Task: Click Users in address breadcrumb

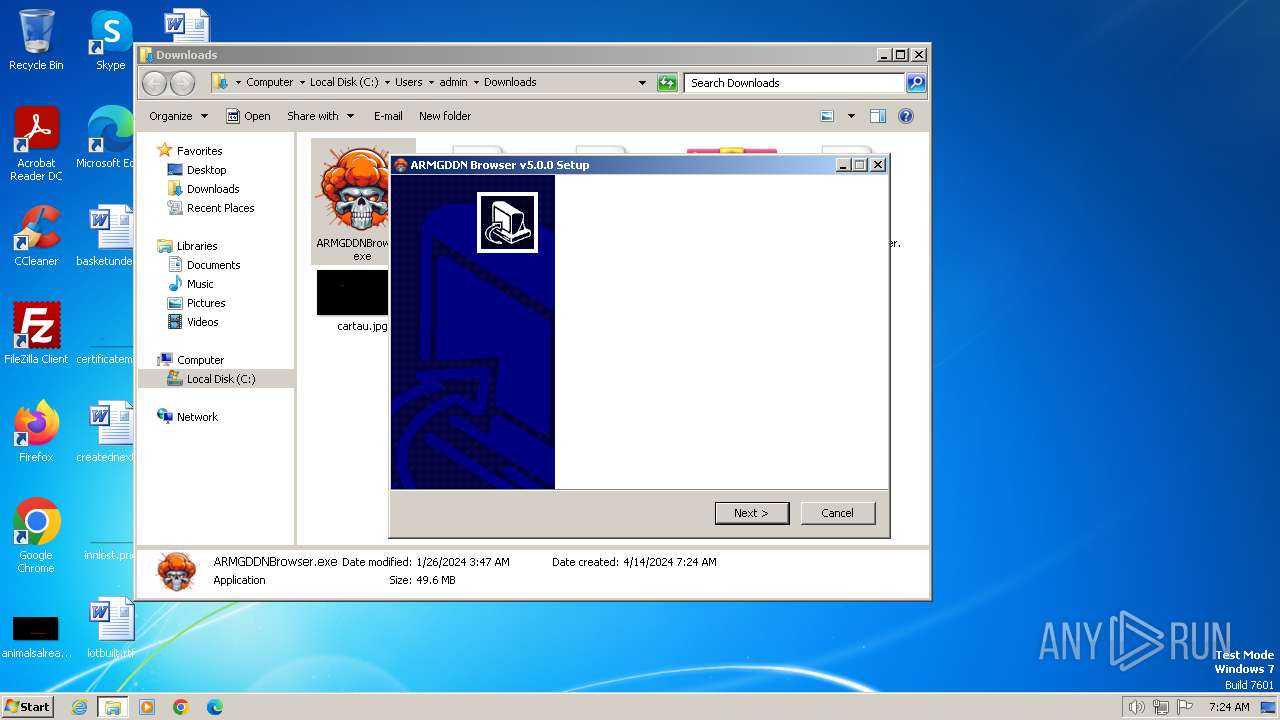Action: tap(408, 83)
